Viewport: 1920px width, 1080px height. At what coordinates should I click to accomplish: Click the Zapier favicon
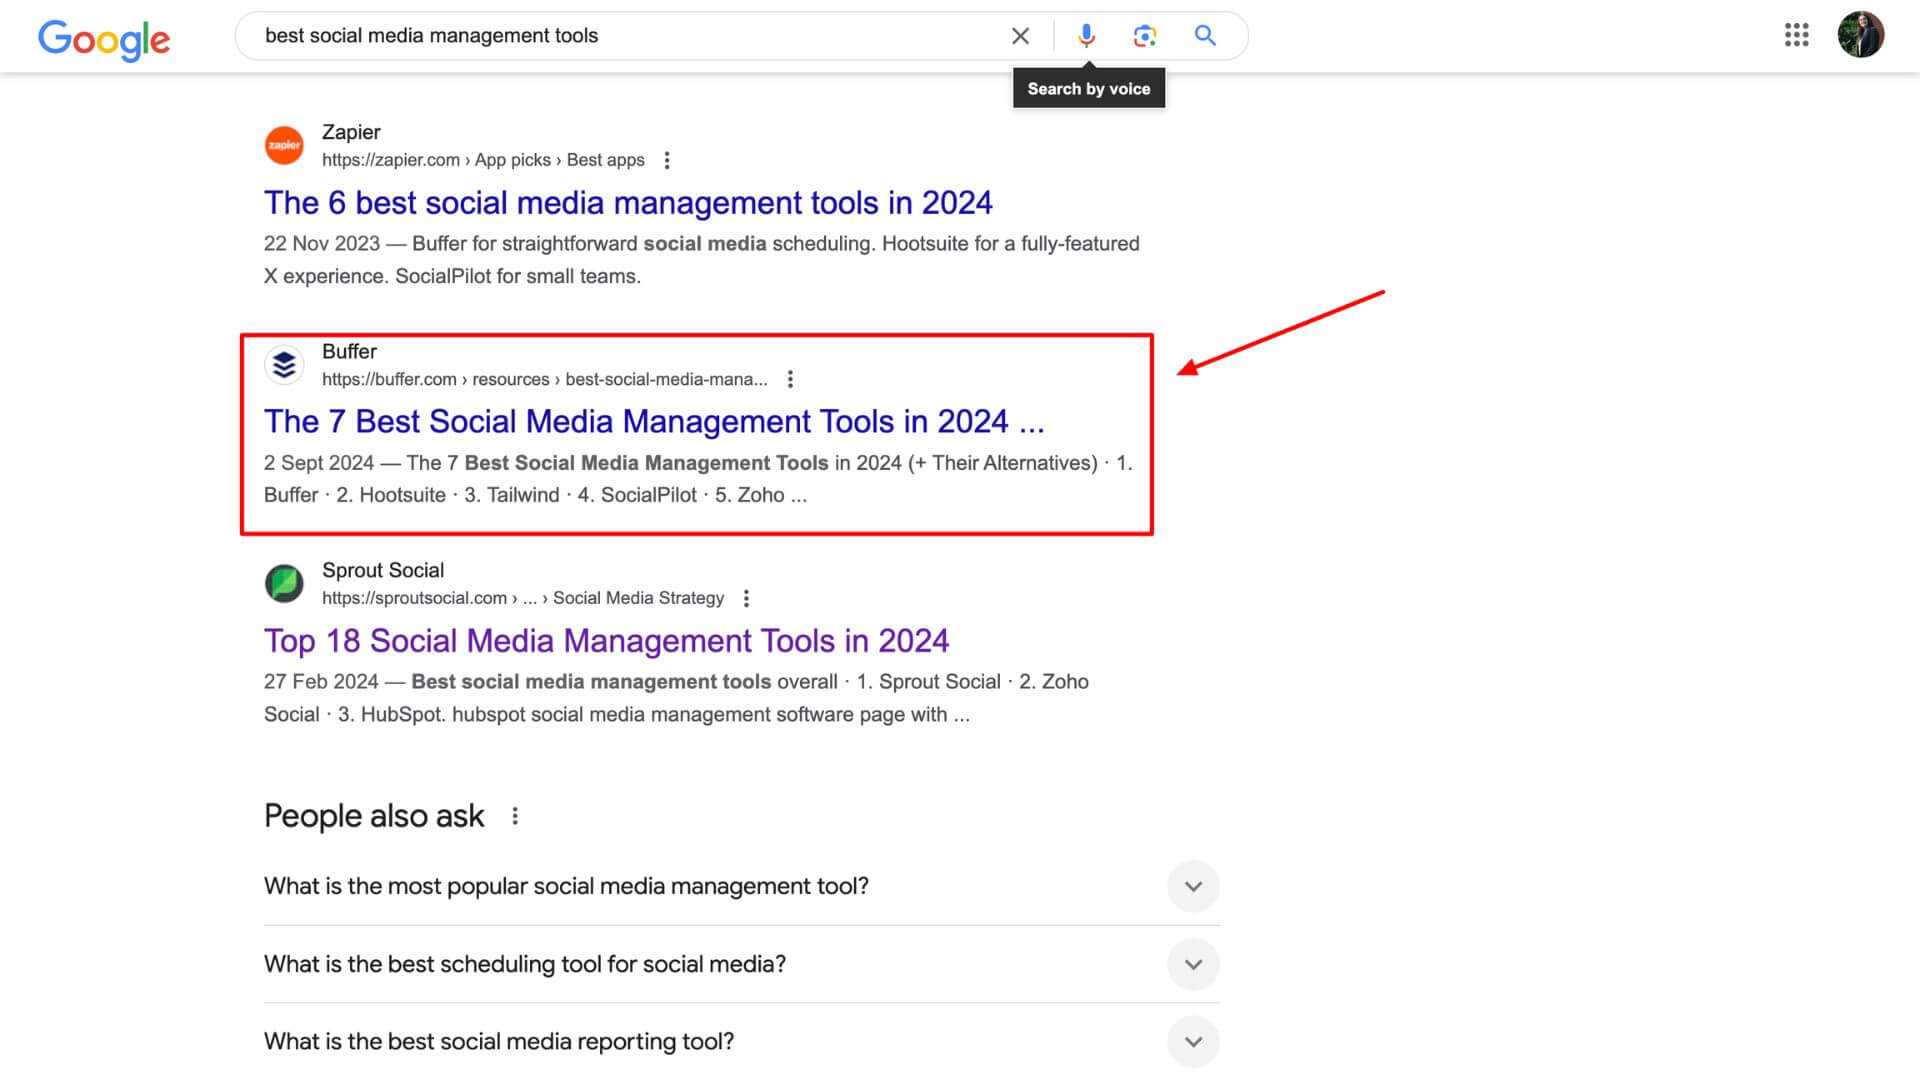click(284, 146)
